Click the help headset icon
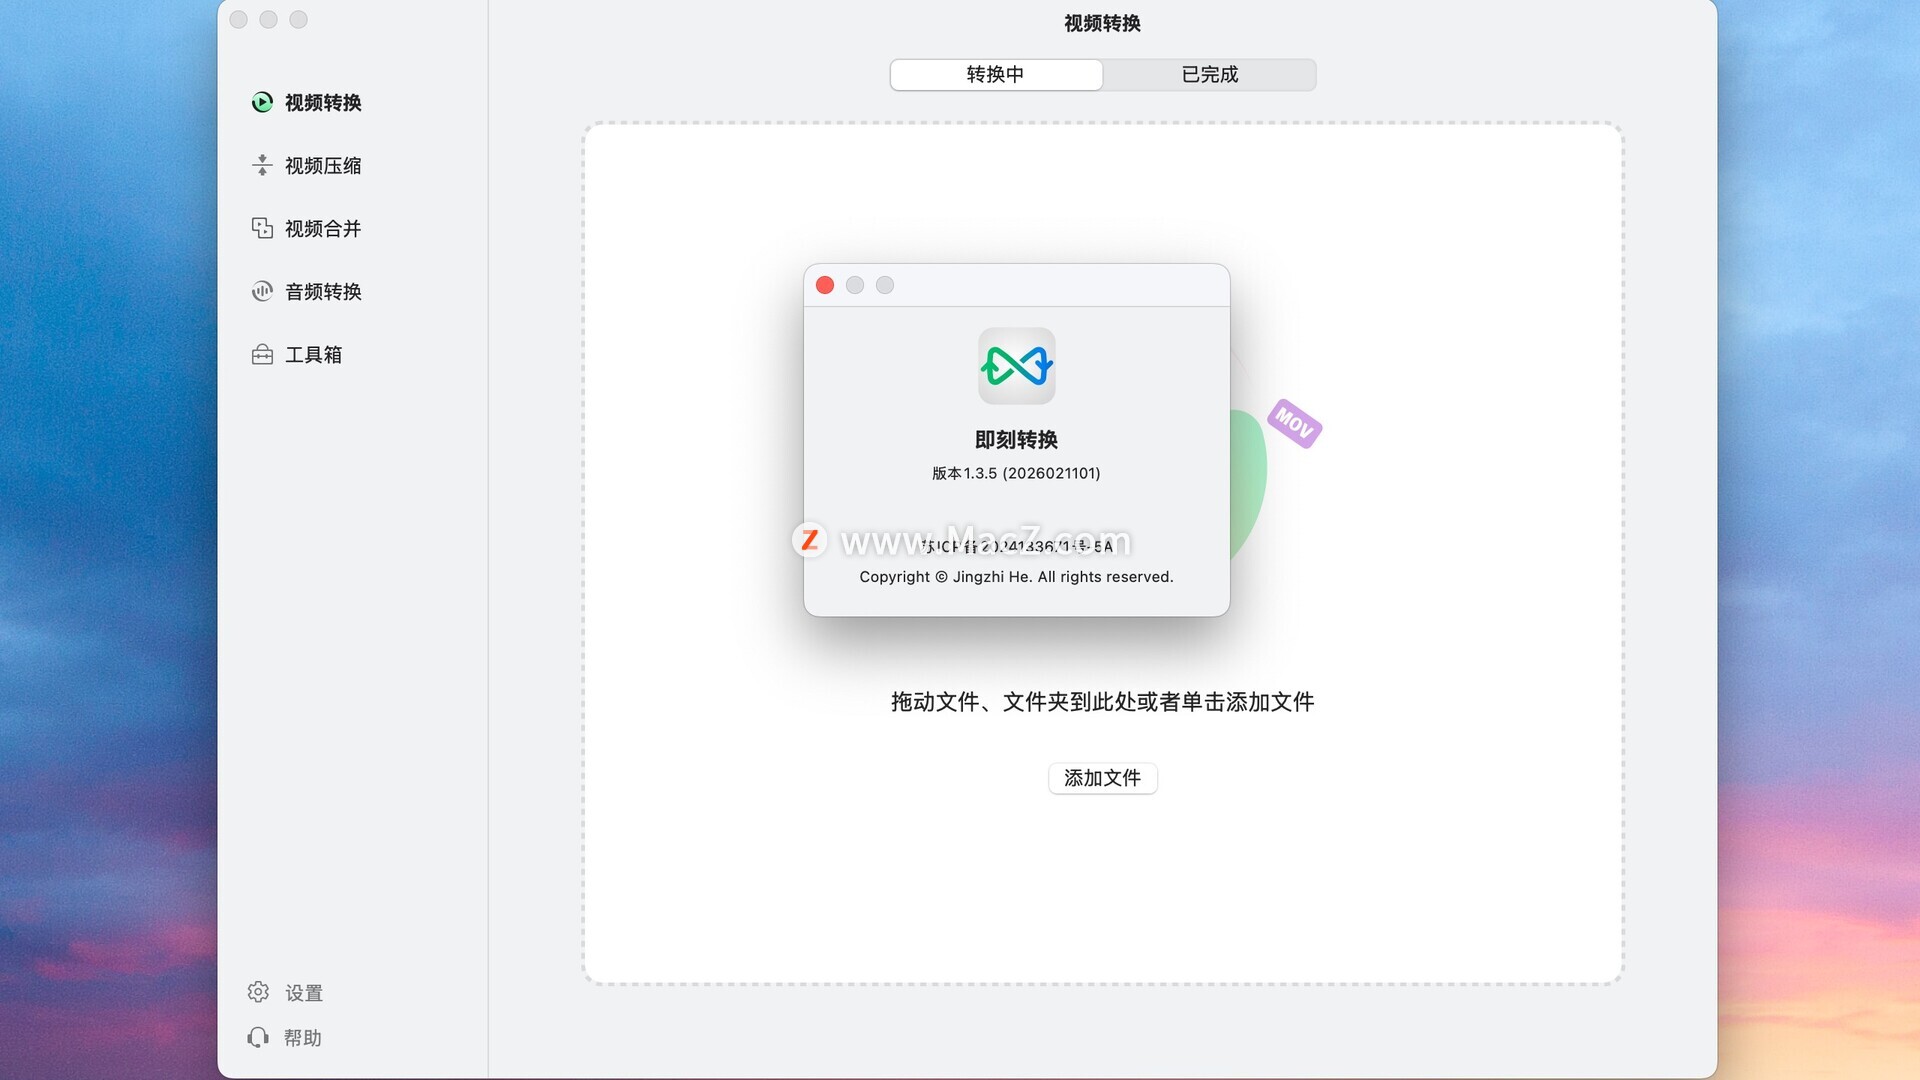Image resolution: width=1920 pixels, height=1080 pixels. pyautogui.click(x=258, y=1037)
